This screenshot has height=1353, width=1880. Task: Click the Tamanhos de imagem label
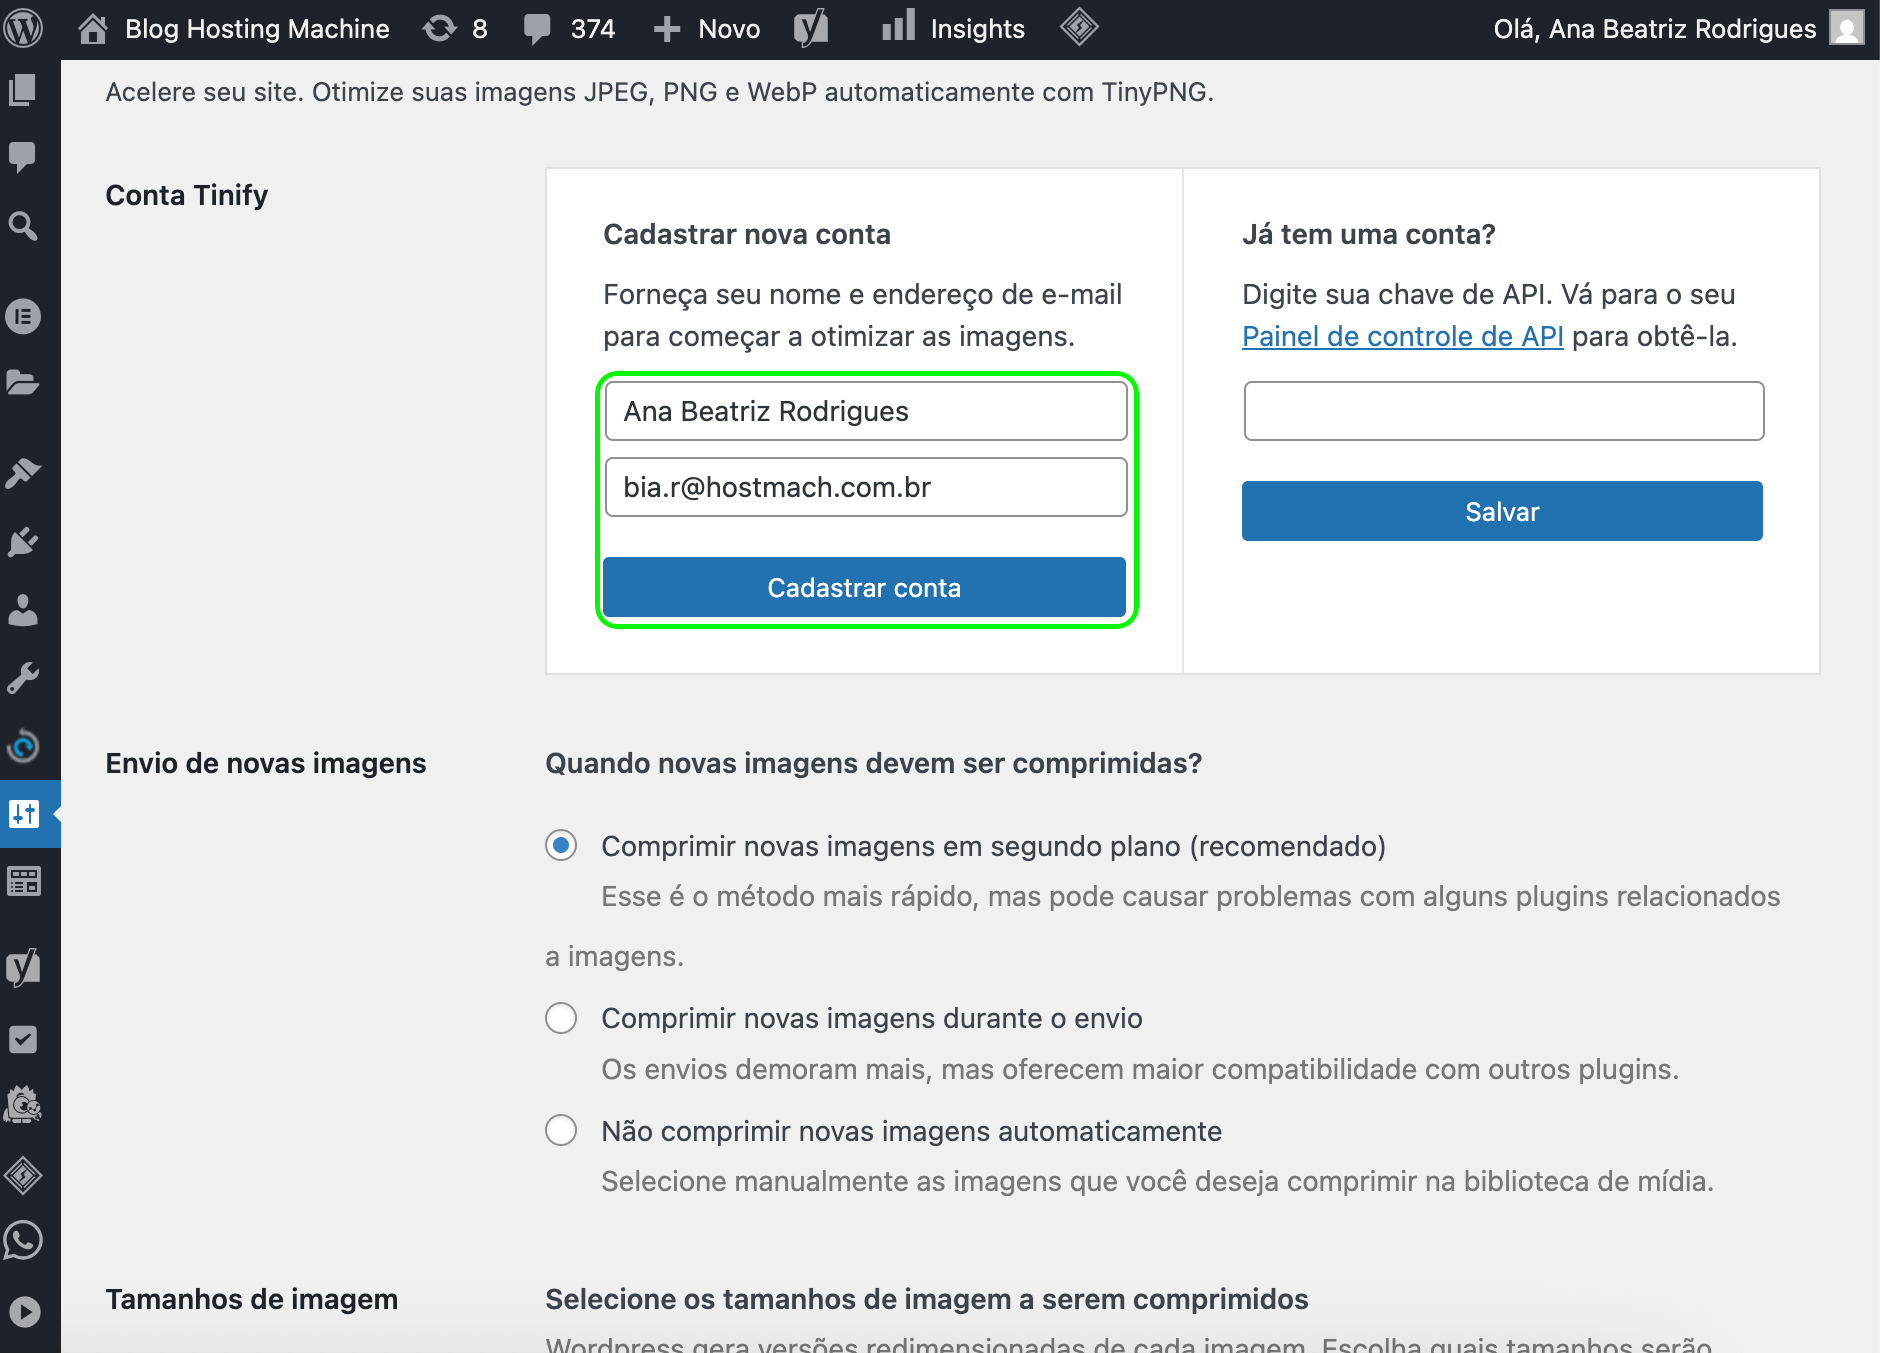coord(252,1299)
